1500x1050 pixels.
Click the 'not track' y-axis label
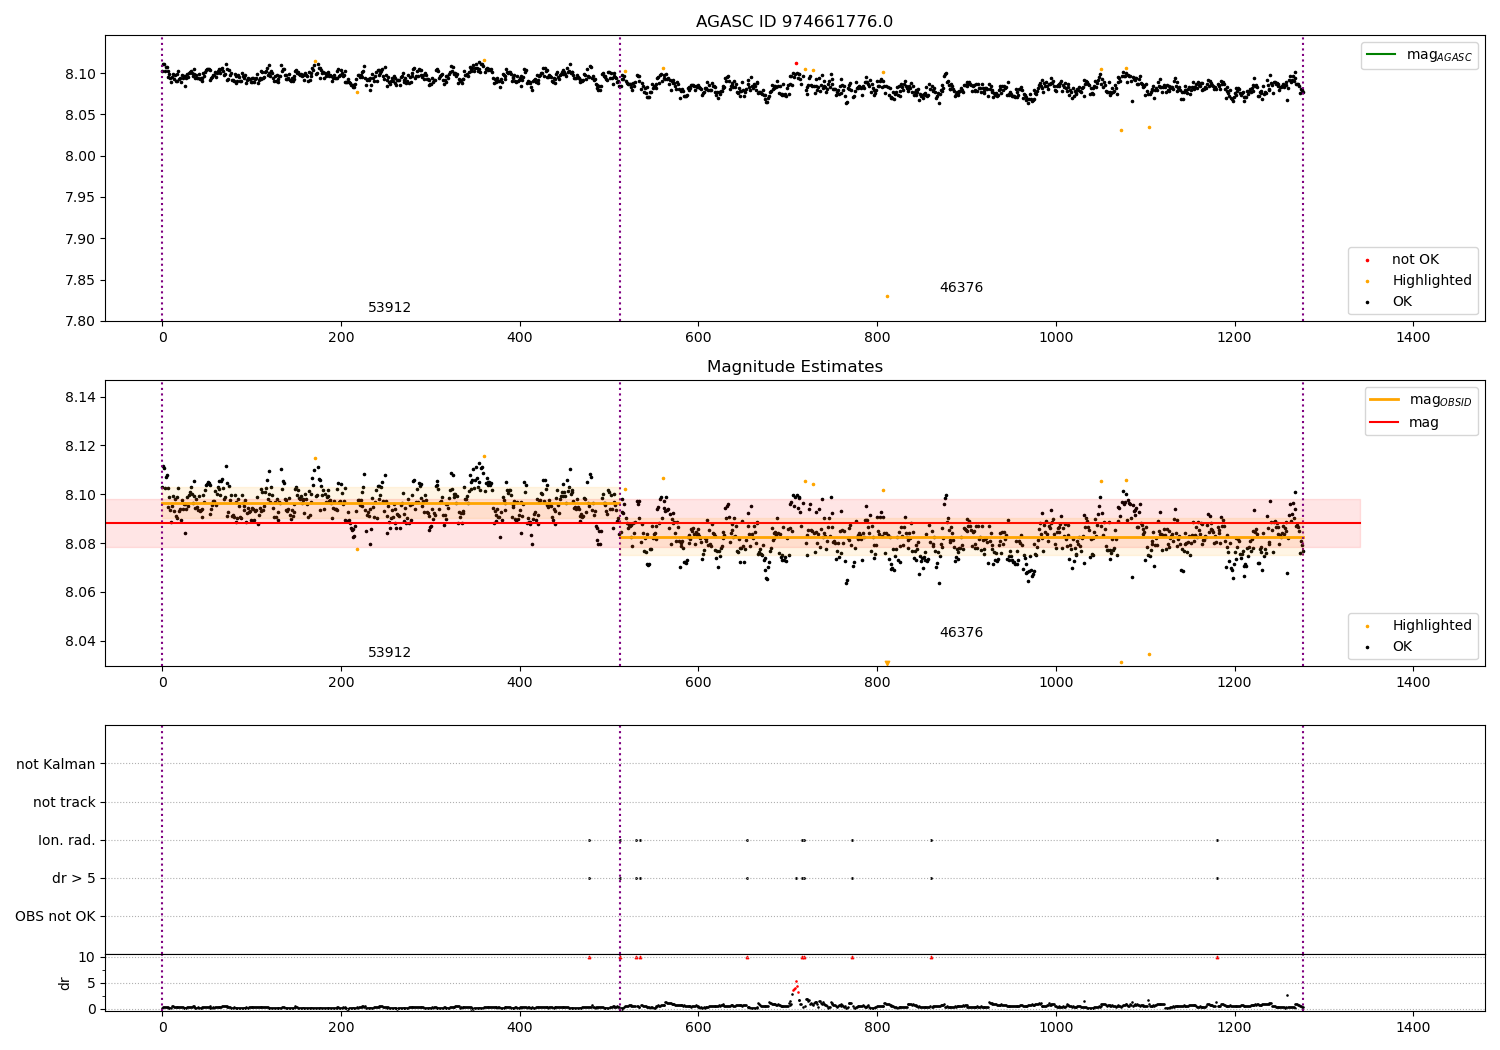pos(64,803)
